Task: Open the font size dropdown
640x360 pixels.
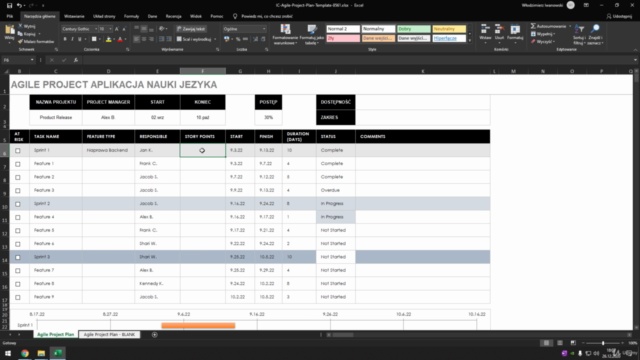Action: click(x=110, y=29)
